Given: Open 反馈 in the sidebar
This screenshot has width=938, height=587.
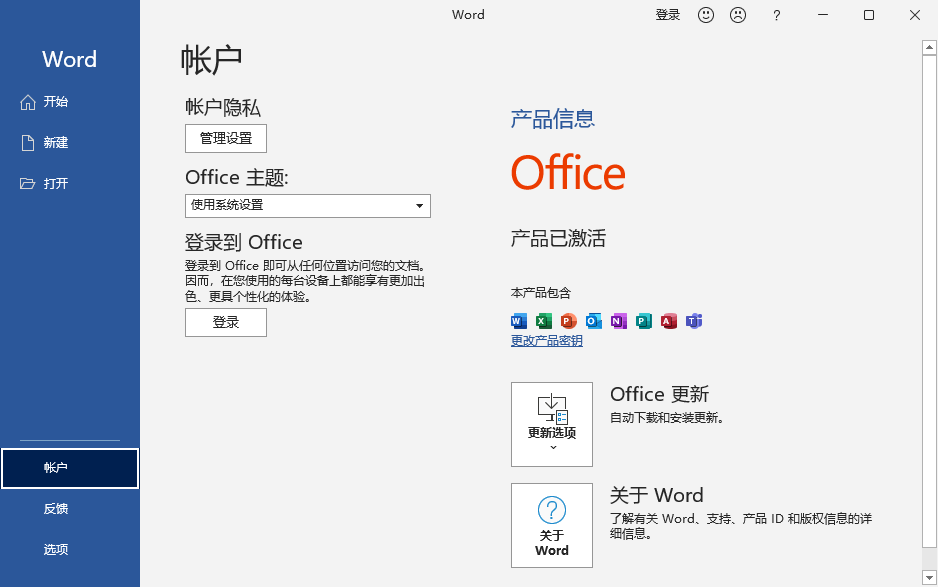Looking at the screenshot, I should pos(70,509).
